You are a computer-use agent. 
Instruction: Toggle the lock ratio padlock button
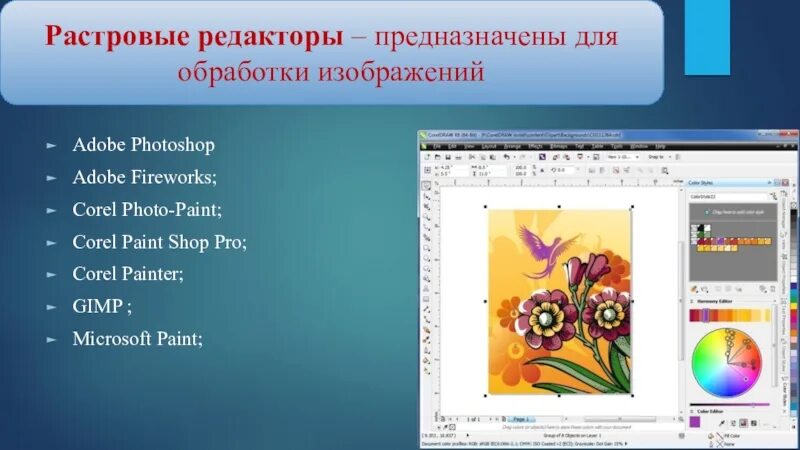click(x=542, y=170)
